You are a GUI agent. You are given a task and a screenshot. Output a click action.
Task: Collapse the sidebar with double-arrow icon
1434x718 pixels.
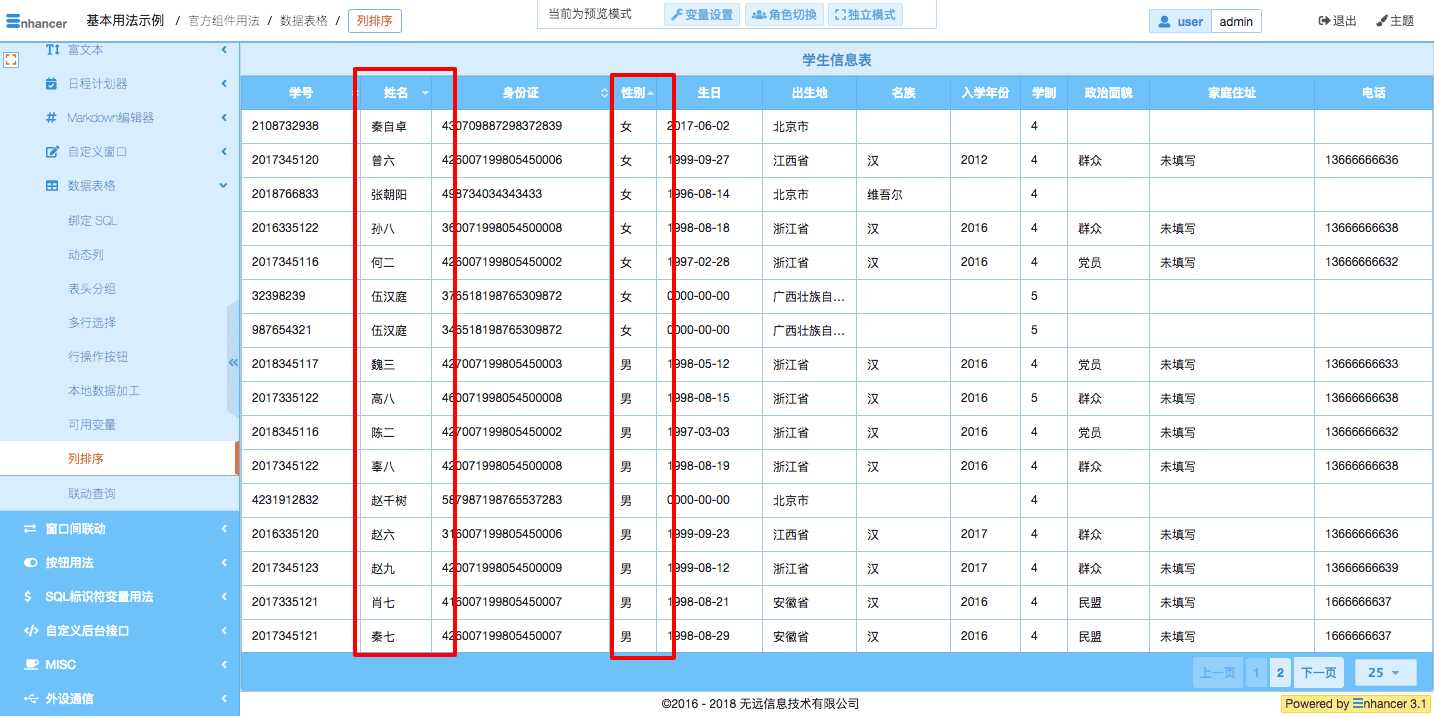click(233, 363)
